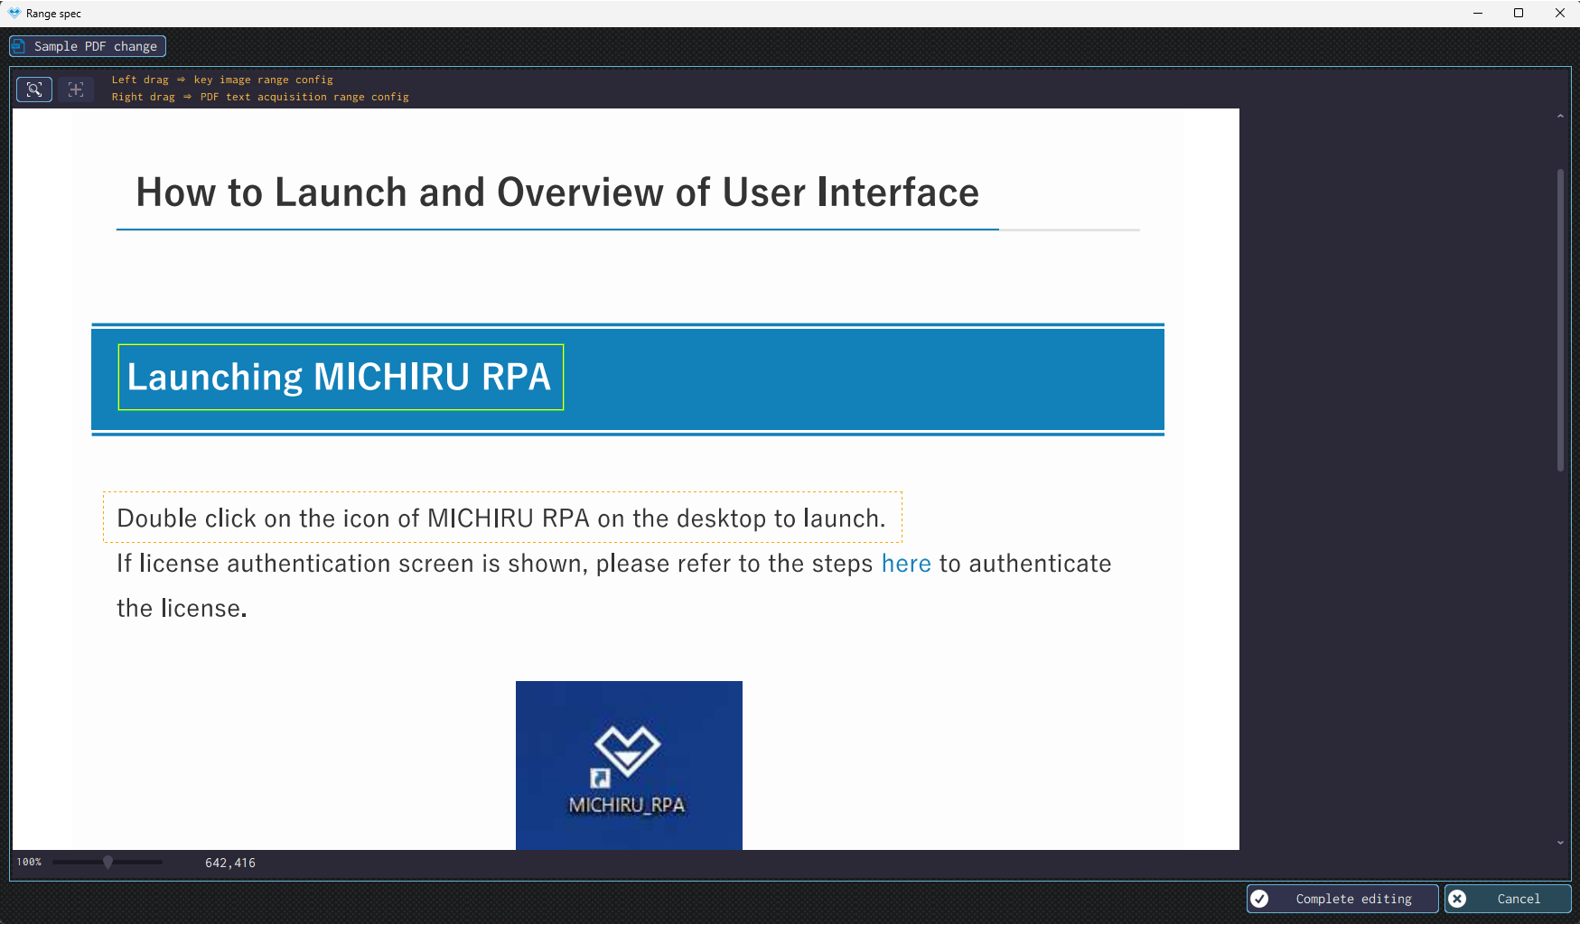The image size is (1581, 927).
Task: Select the crosshair range selection tool
Action: pyautogui.click(x=76, y=89)
